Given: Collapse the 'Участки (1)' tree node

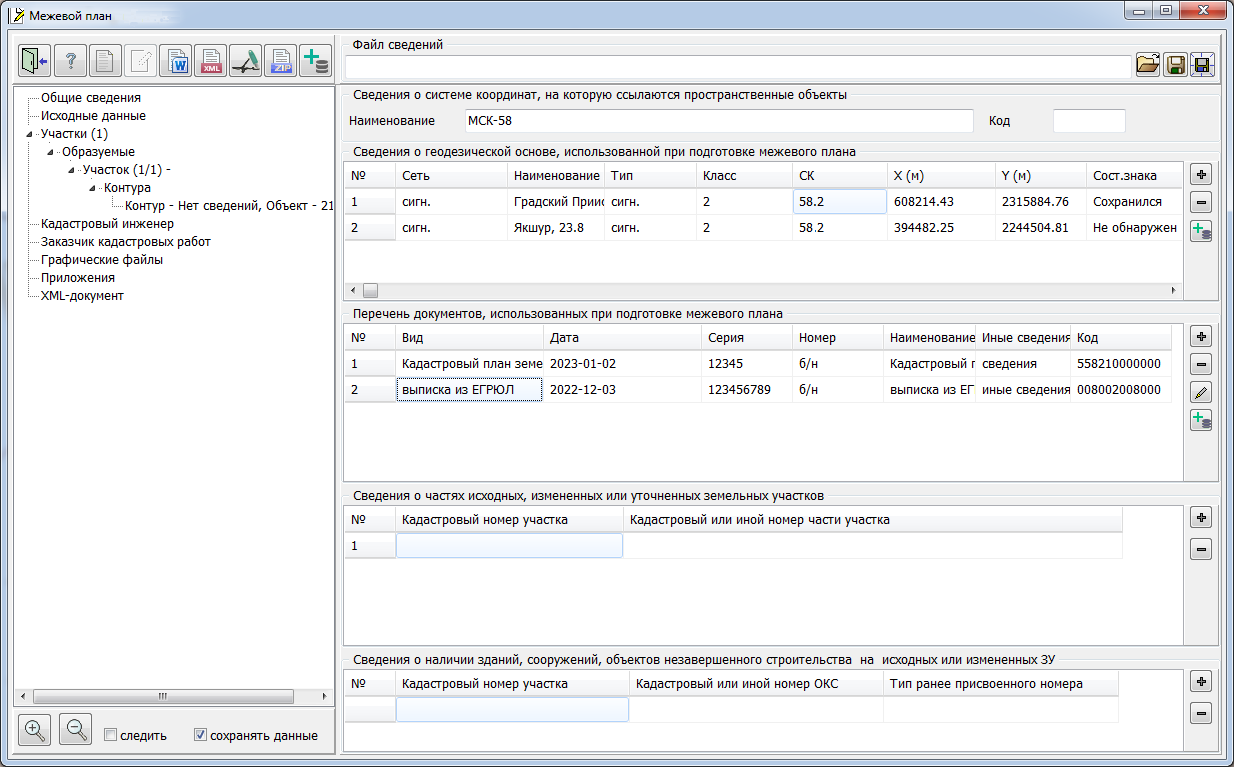Looking at the screenshot, I should click(30, 134).
